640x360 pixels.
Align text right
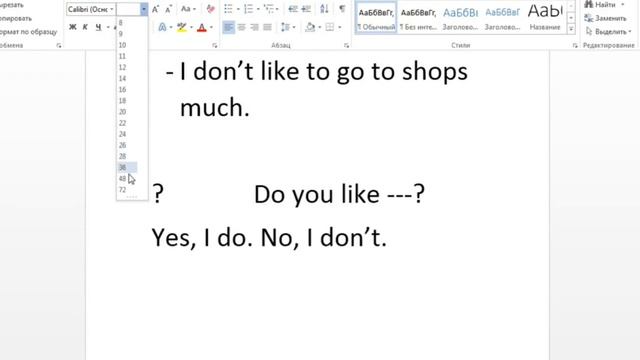point(255,27)
